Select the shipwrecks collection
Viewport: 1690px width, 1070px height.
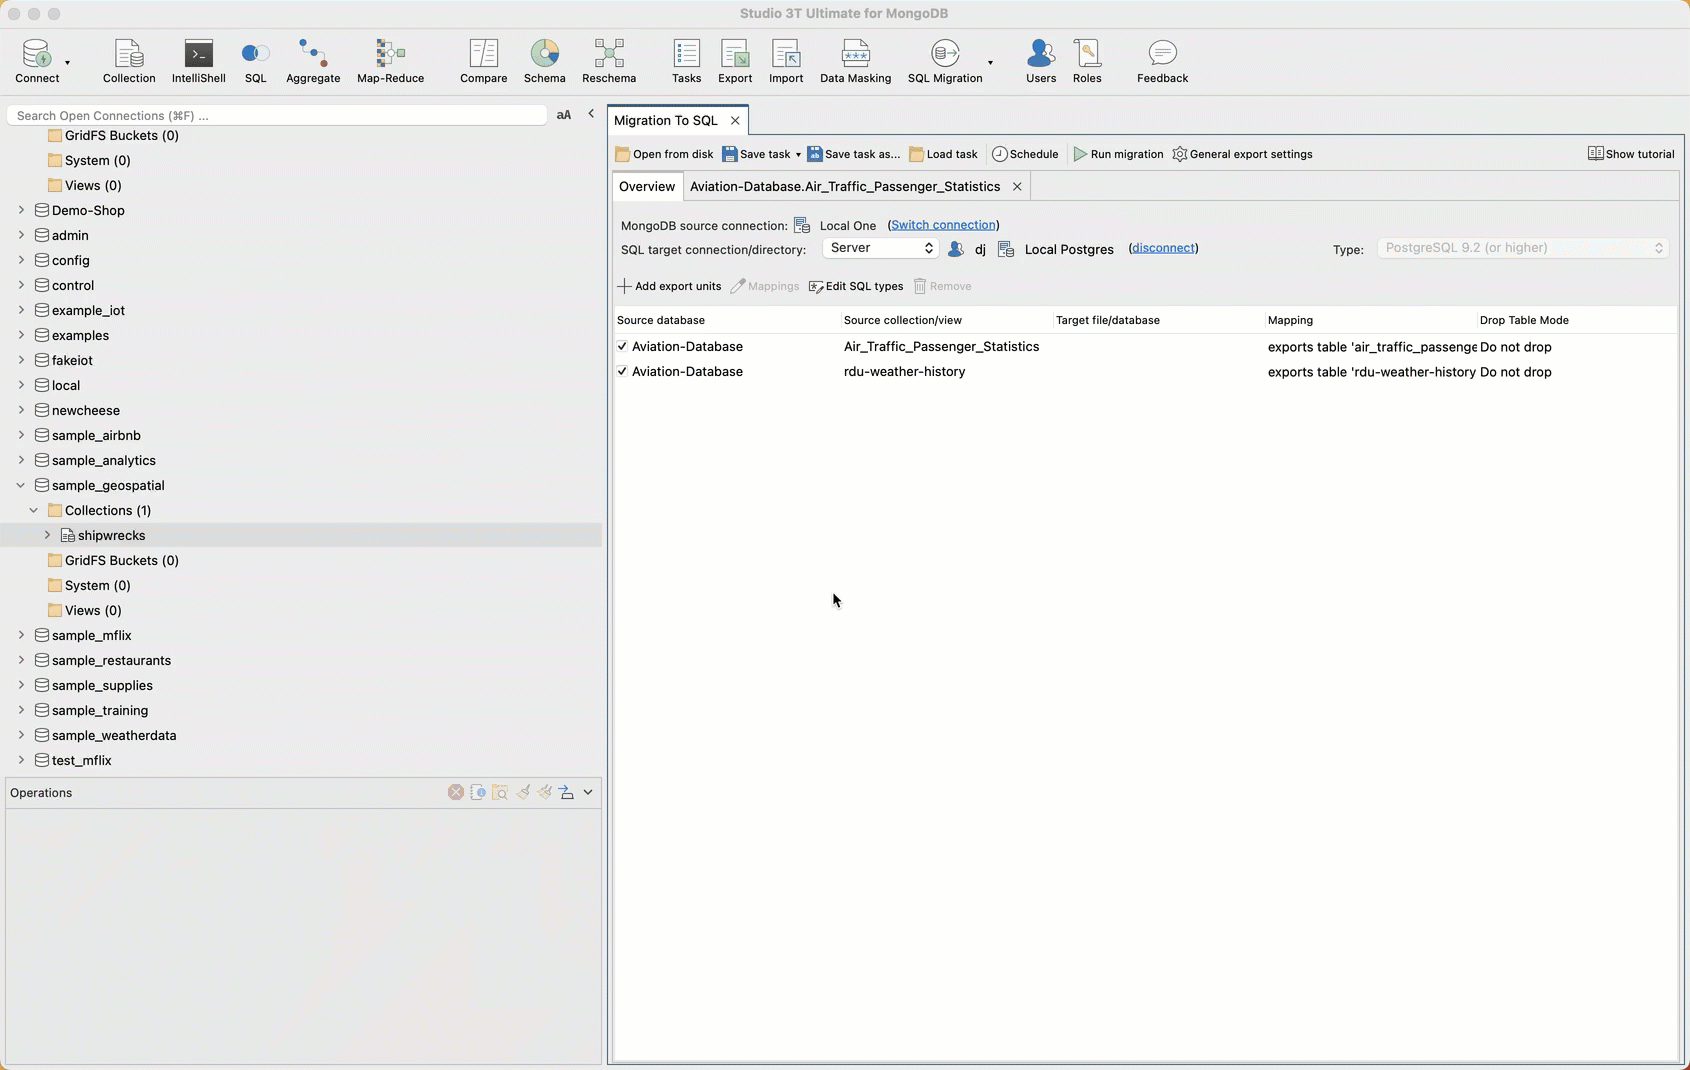coord(111,535)
